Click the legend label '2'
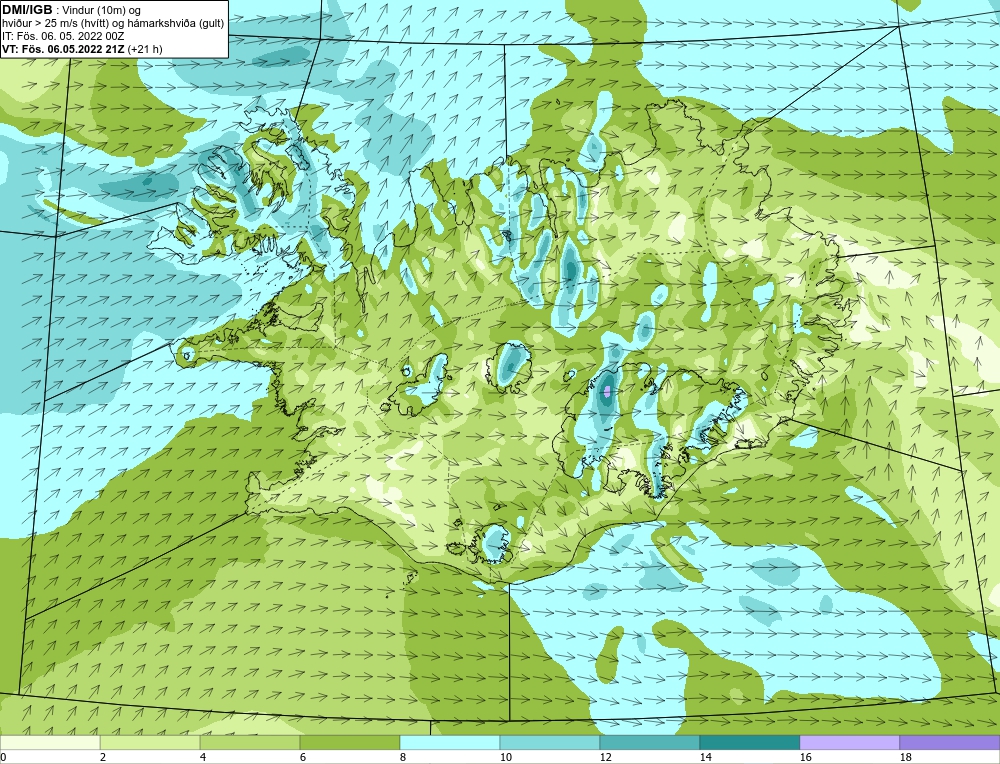This screenshot has width=1000, height=764. click(x=103, y=757)
